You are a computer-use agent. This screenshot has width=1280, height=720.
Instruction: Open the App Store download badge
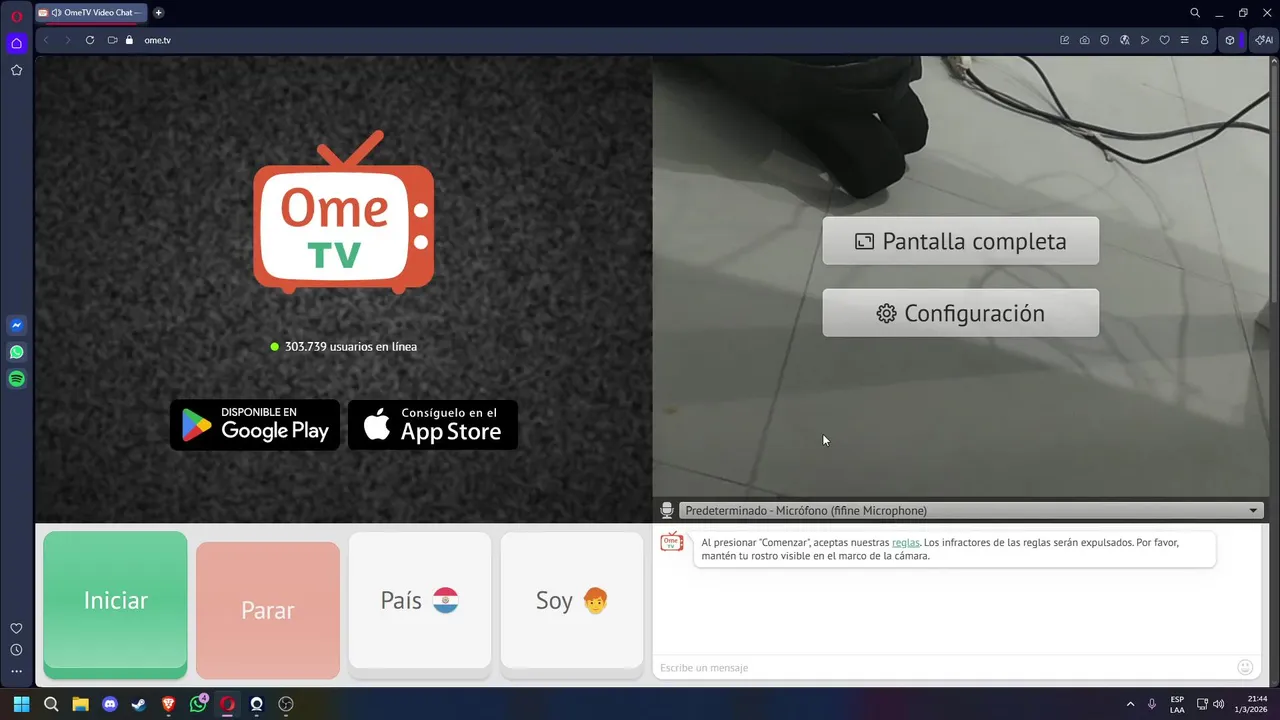click(433, 425)
